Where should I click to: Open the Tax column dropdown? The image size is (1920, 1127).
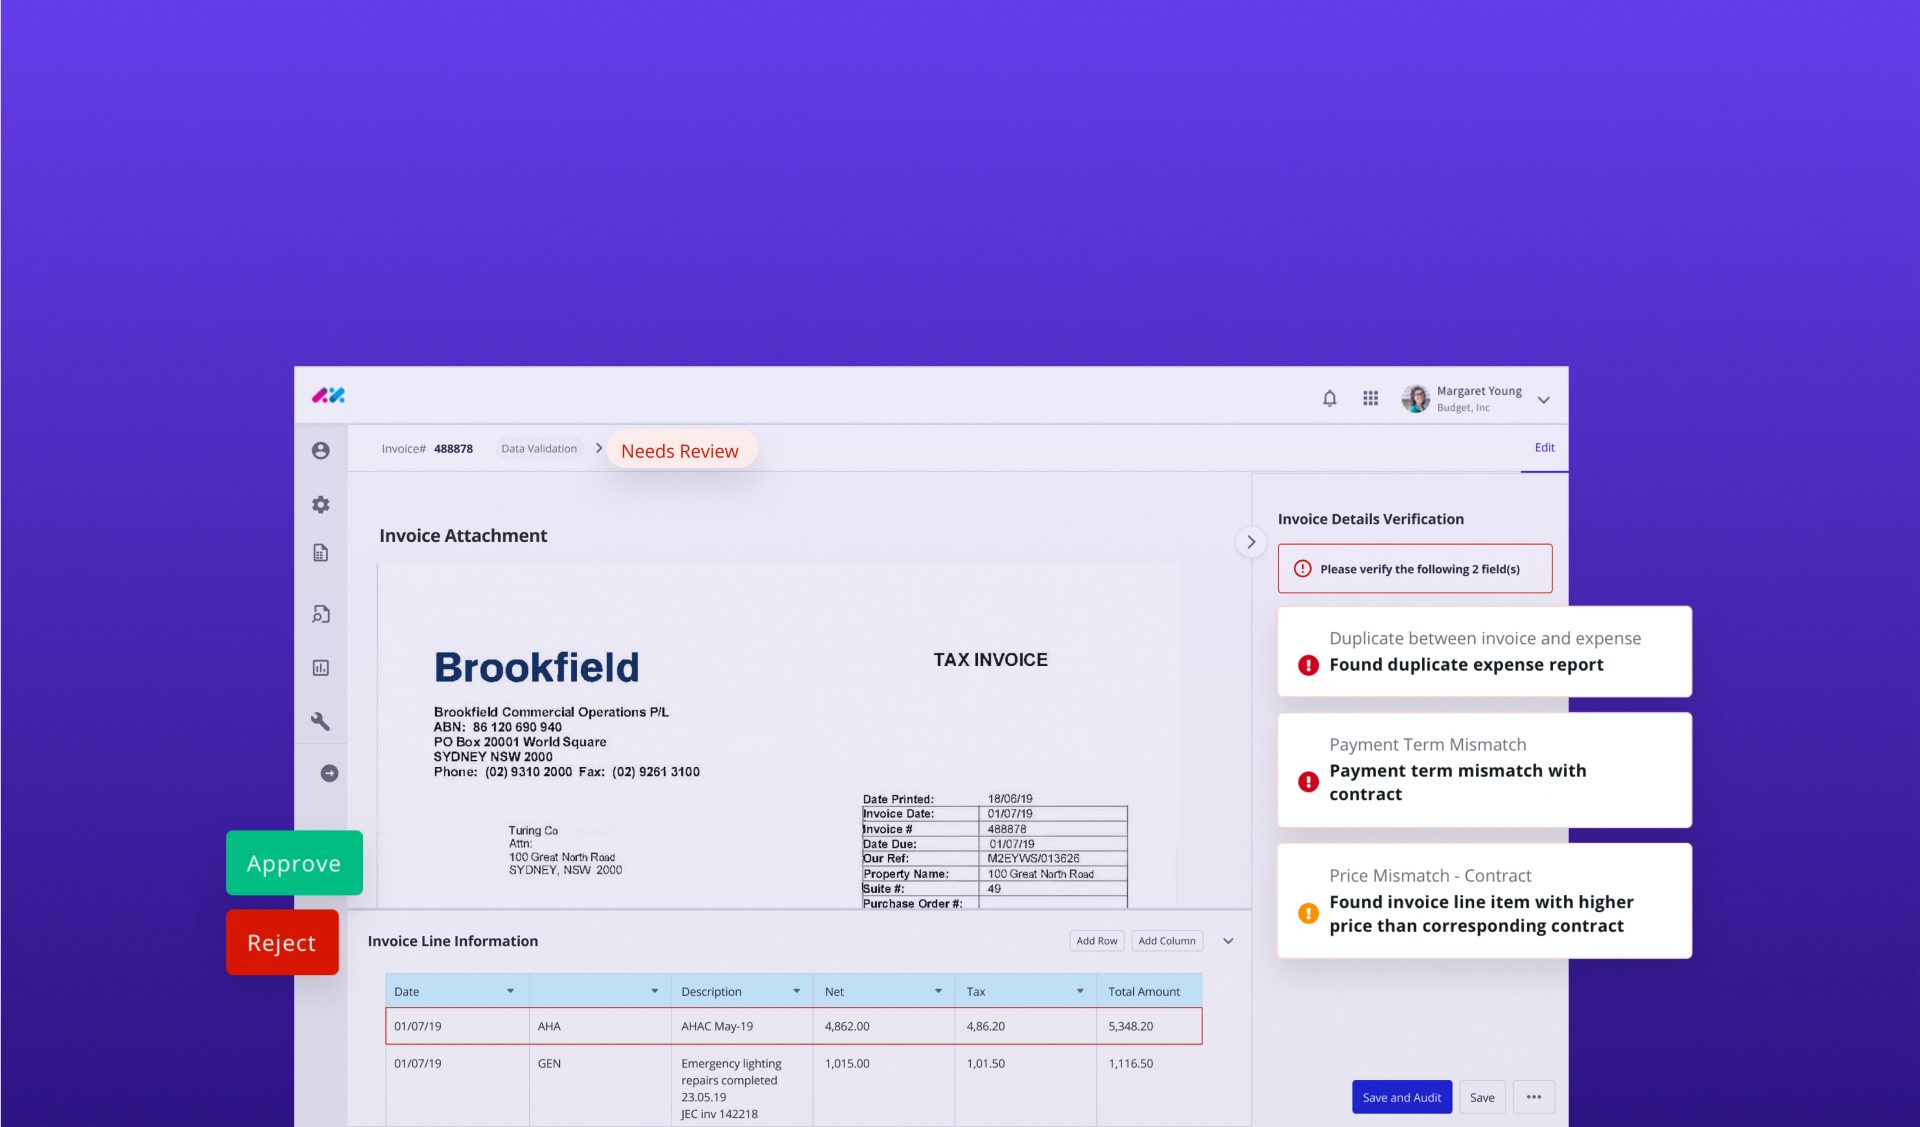click(x=1080, y=991)
